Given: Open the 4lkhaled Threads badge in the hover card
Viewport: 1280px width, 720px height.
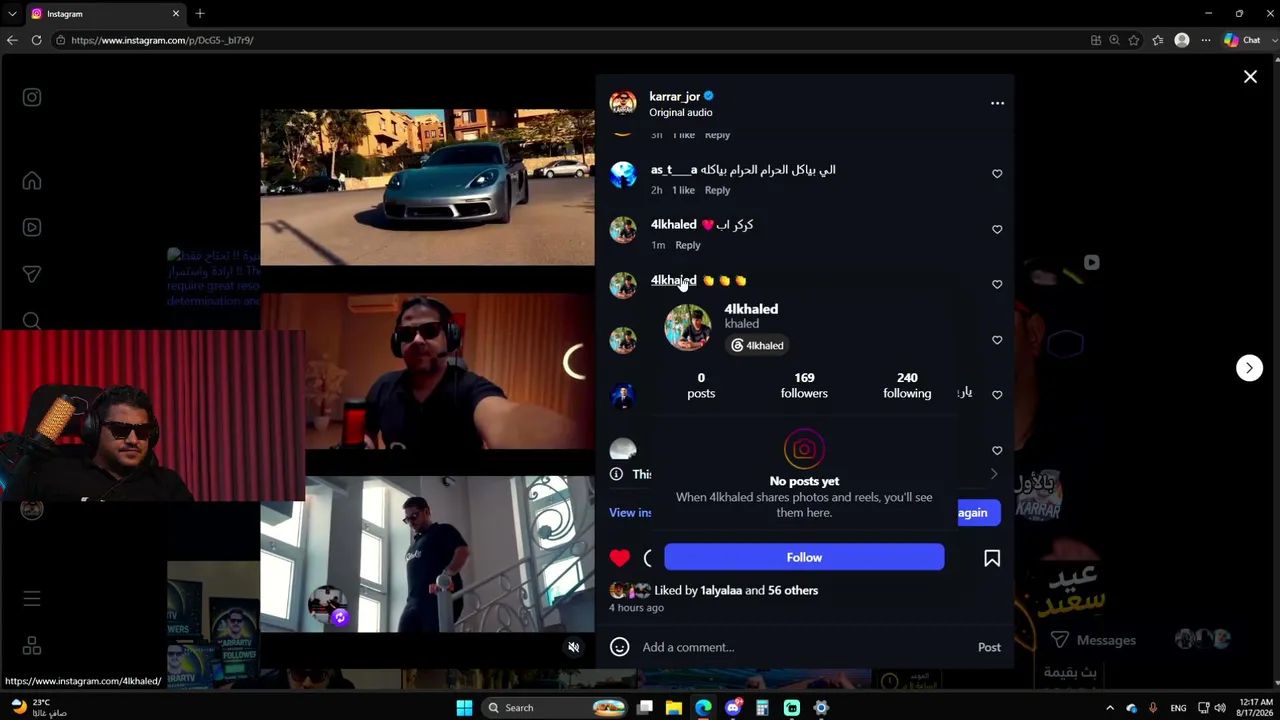Looking at the screenshot, I should (x=757, y=345).
